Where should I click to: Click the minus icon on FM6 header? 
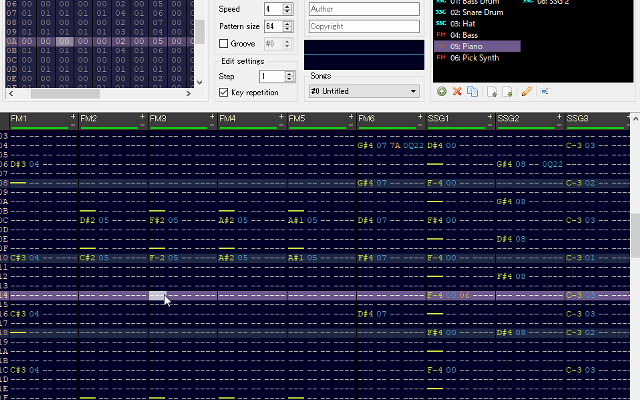(x=420, y=124)
